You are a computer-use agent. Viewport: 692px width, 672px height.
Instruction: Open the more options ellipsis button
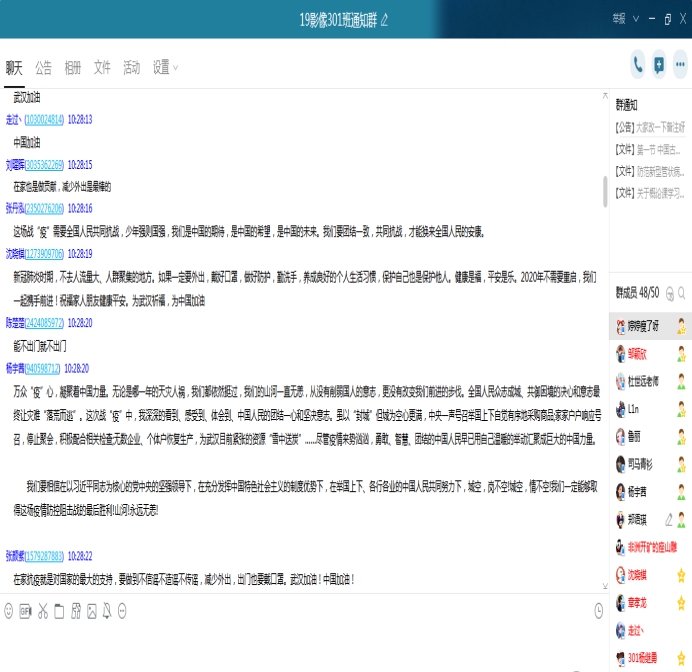(123, 610)
